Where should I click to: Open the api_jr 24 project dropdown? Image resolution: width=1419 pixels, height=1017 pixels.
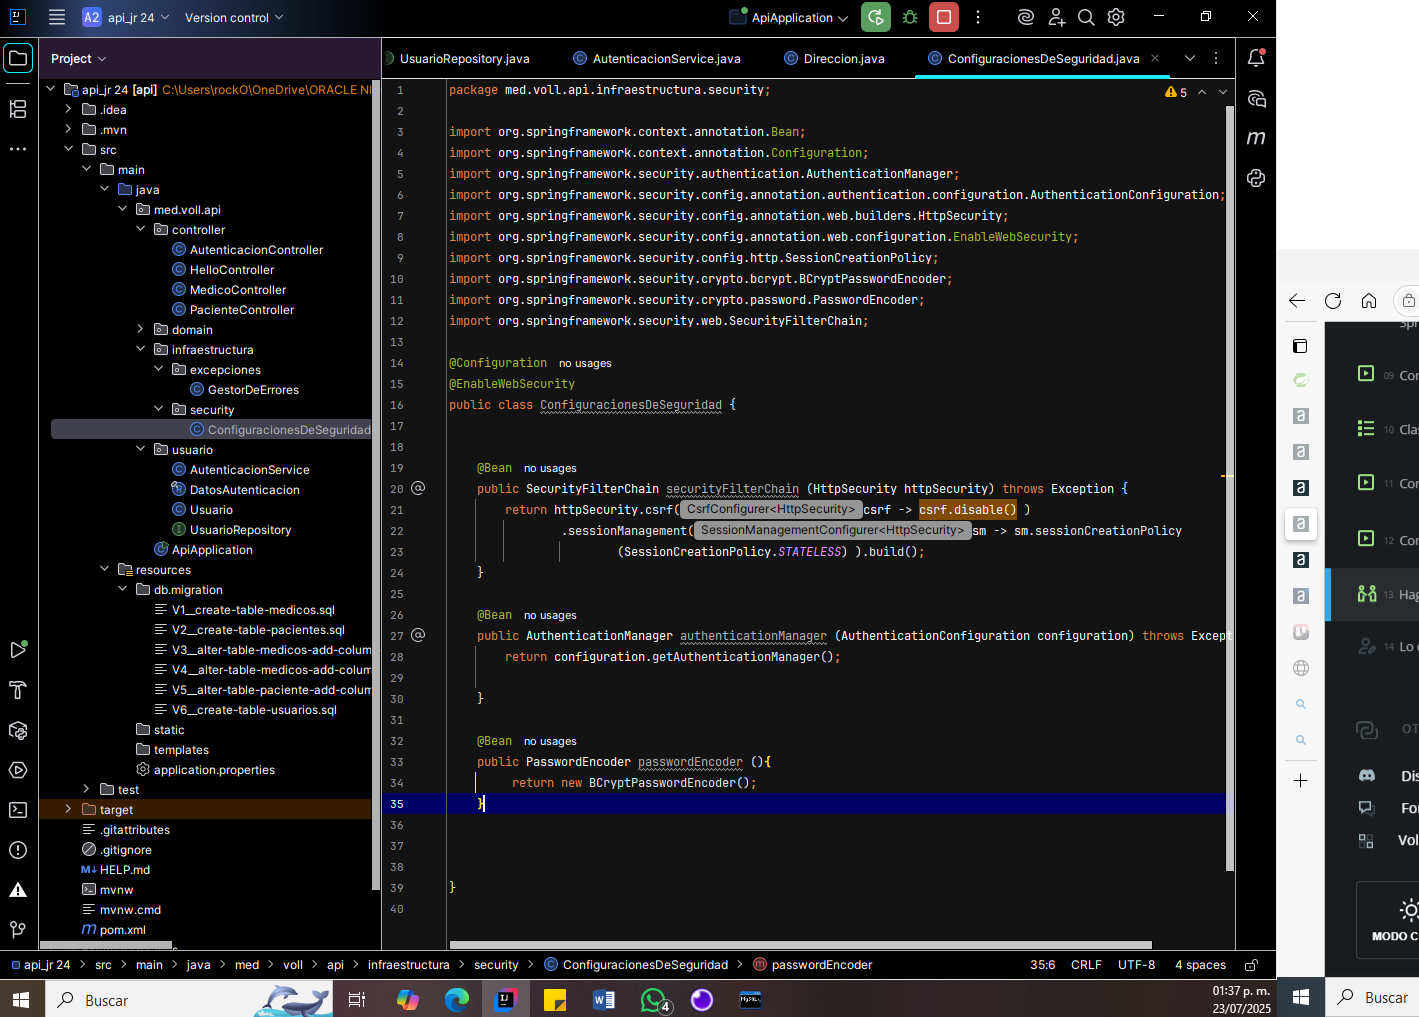click(x=126, y=17)
